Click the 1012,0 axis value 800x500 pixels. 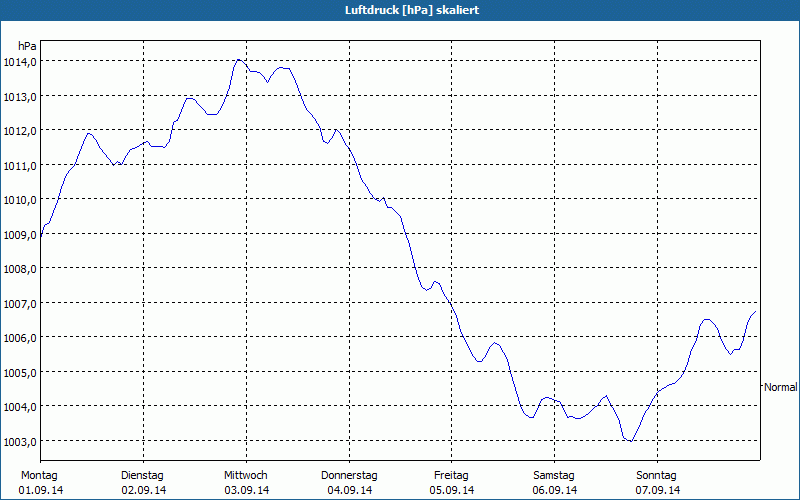tap(20, 132)
